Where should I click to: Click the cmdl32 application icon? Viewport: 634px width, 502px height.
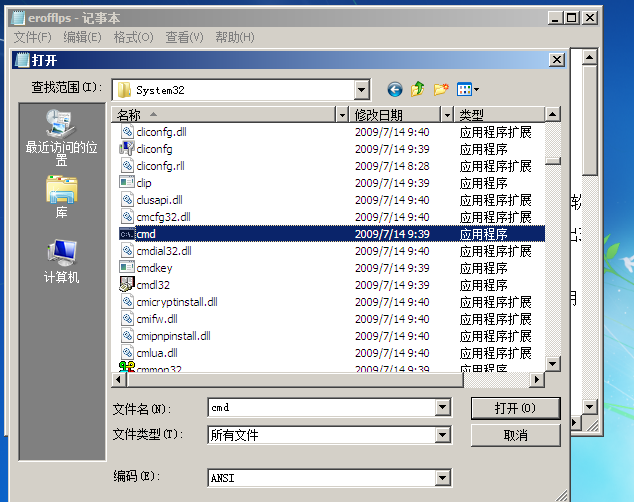coord(127,284)
